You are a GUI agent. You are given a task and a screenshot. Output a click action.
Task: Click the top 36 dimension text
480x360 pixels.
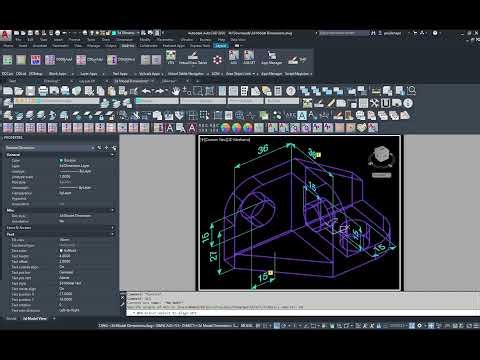click(263, 149)
